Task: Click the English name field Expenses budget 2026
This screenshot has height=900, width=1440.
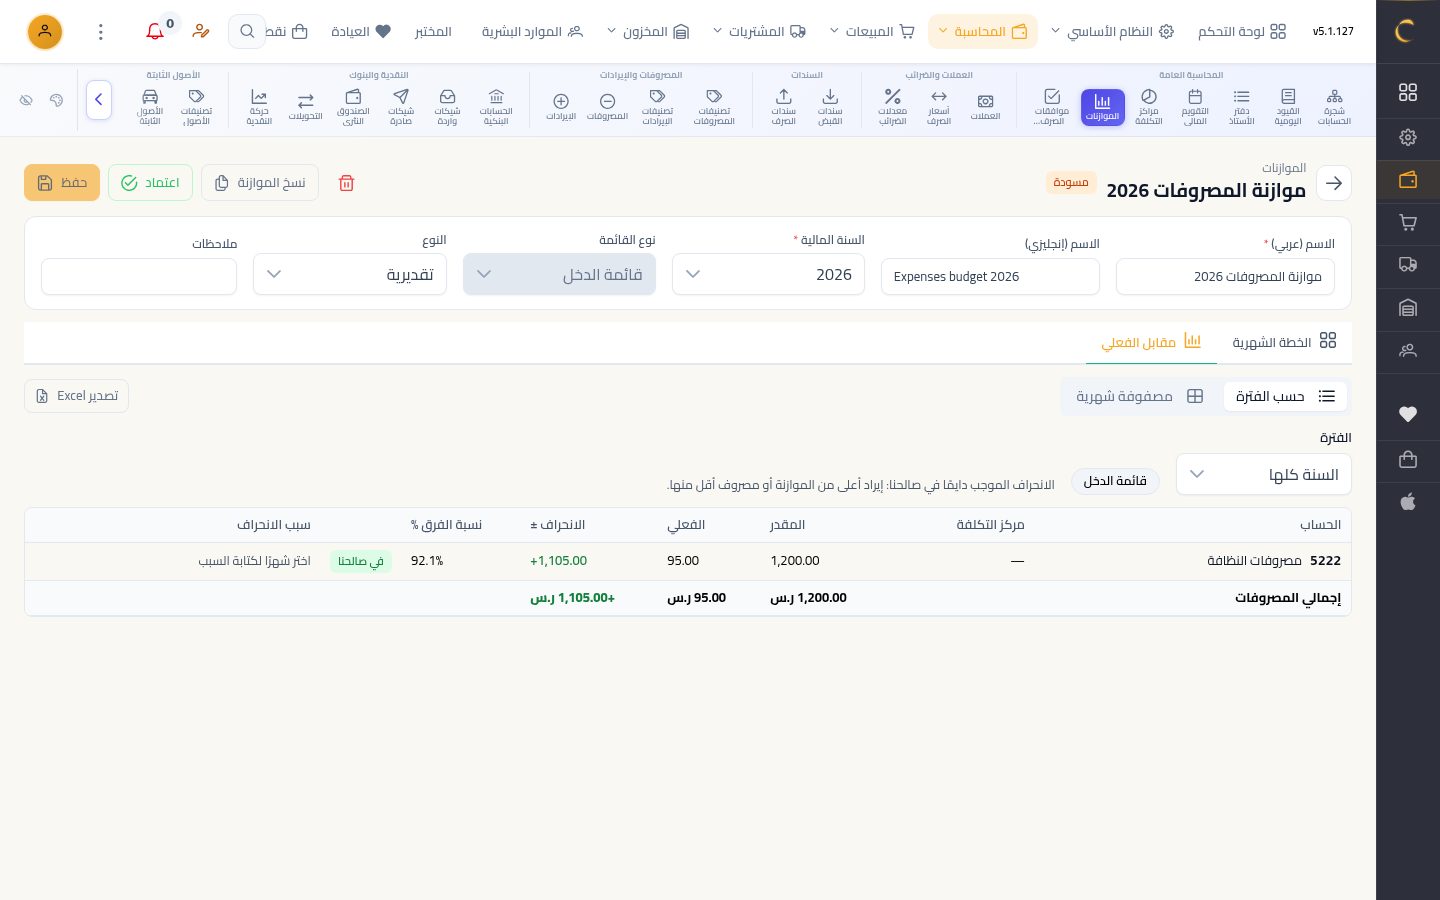Action: [990, 277]
